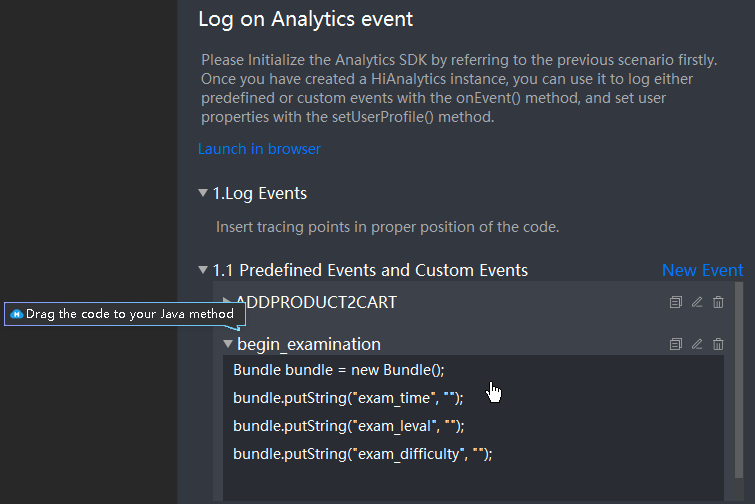Select the exam_leval putString code line
This screenshot has height=504, width=755.
349,426
